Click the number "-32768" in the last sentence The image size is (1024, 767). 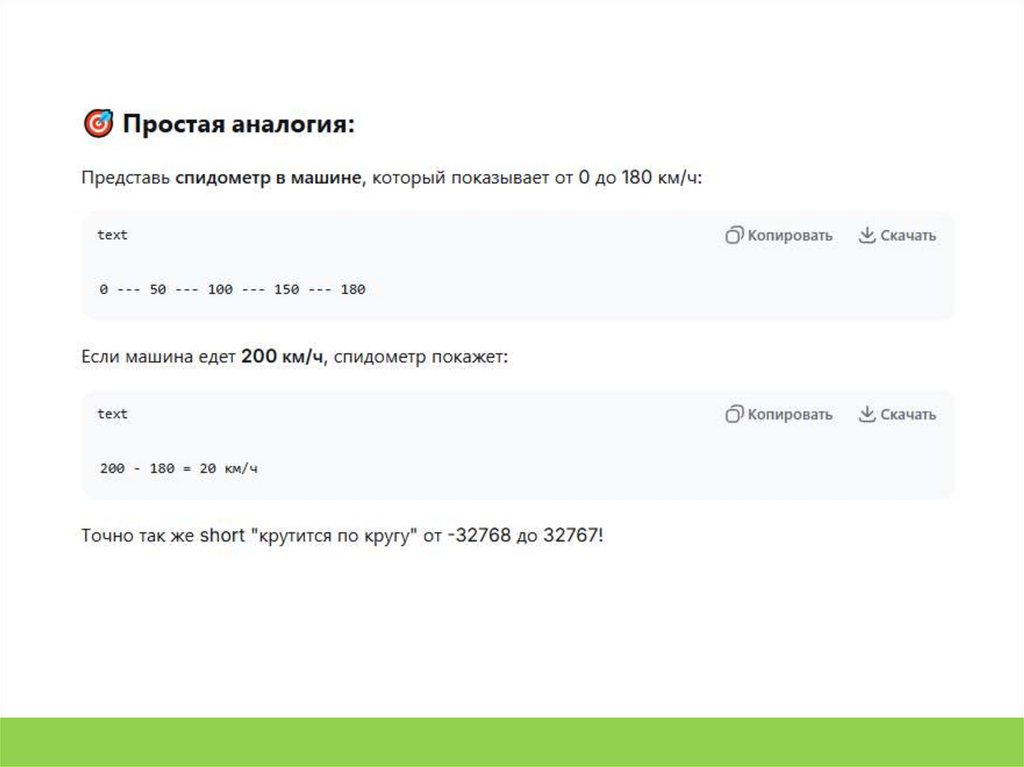[478, 536]
